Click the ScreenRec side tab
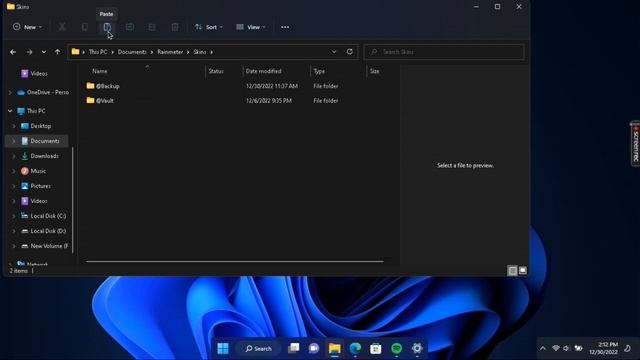Viewport: 640px width, 360px height. point(635,144)
